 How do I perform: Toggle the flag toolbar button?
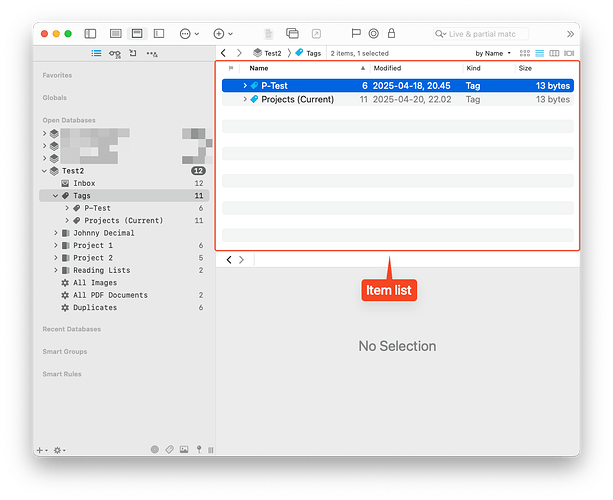click(356, 34)
